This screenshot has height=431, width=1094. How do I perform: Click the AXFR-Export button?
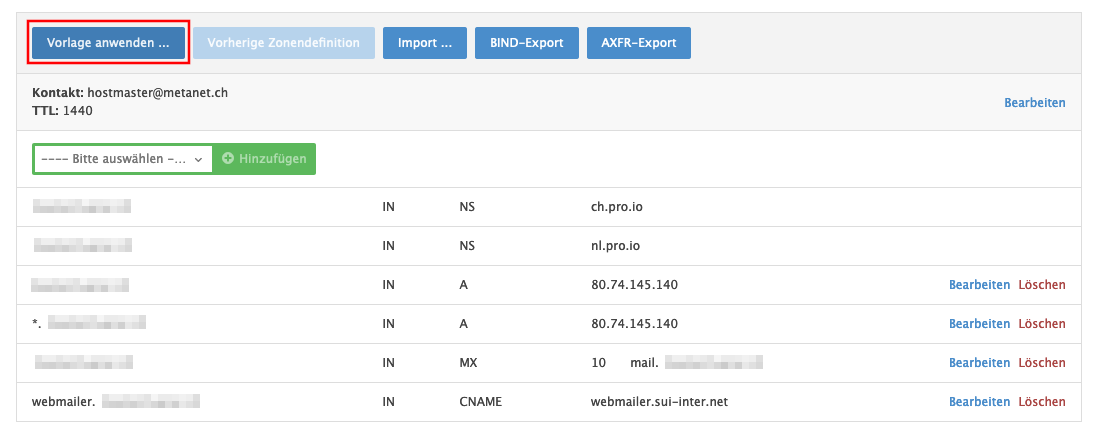(x=638, y=43)
